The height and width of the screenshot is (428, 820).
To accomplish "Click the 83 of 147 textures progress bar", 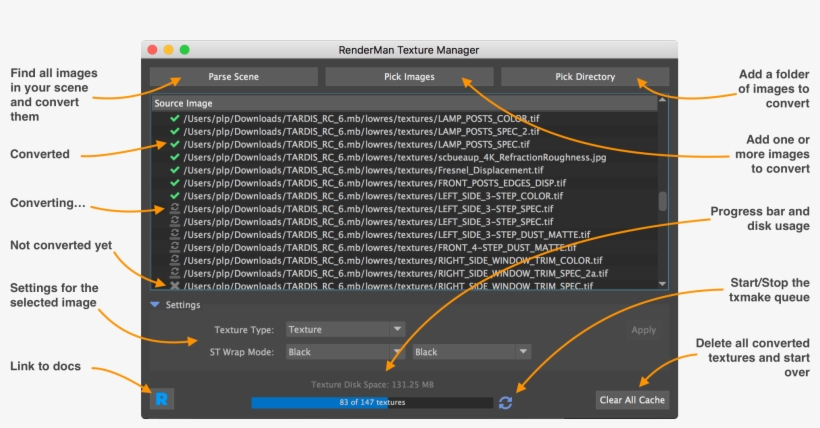I will 372,402.
